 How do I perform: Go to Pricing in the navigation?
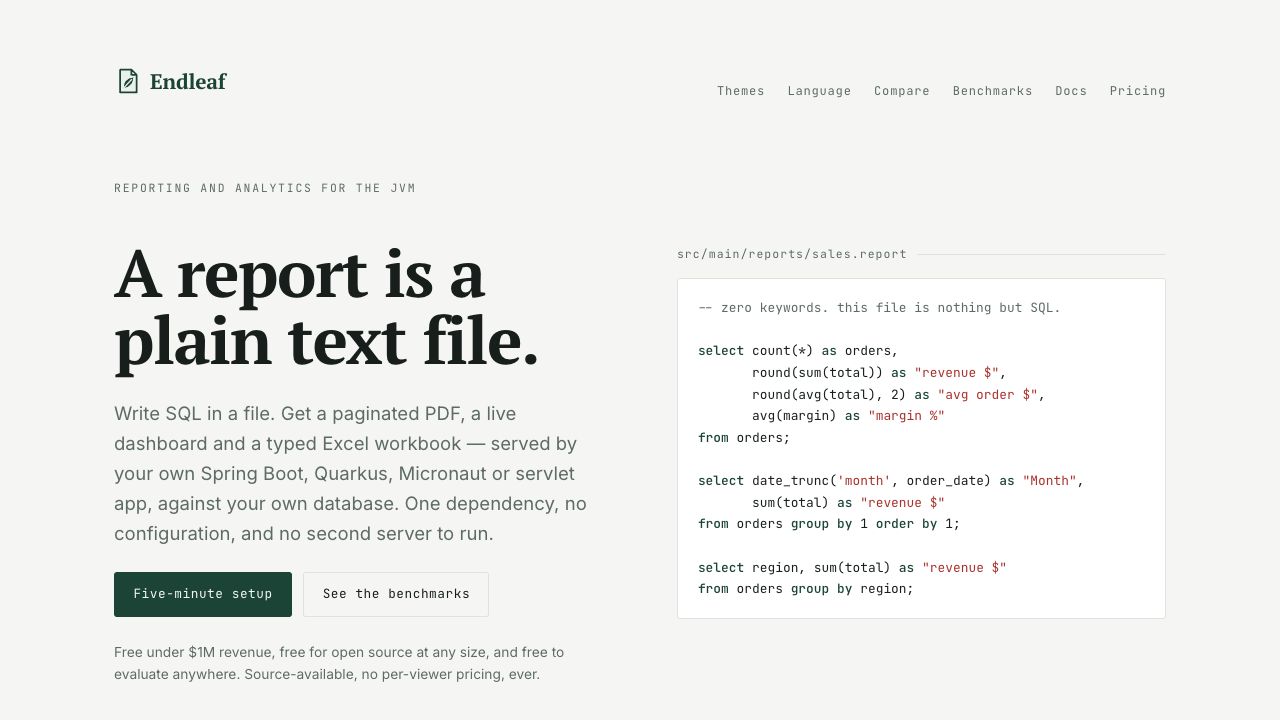point(1137,91)
